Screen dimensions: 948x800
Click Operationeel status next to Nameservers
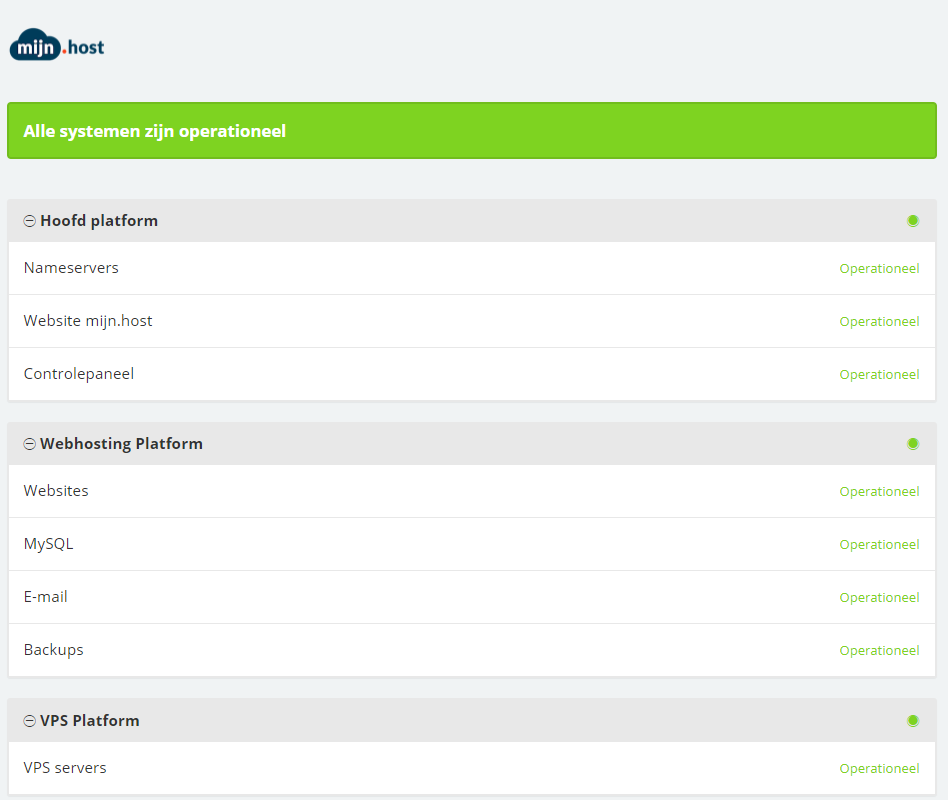click(879, 269)
